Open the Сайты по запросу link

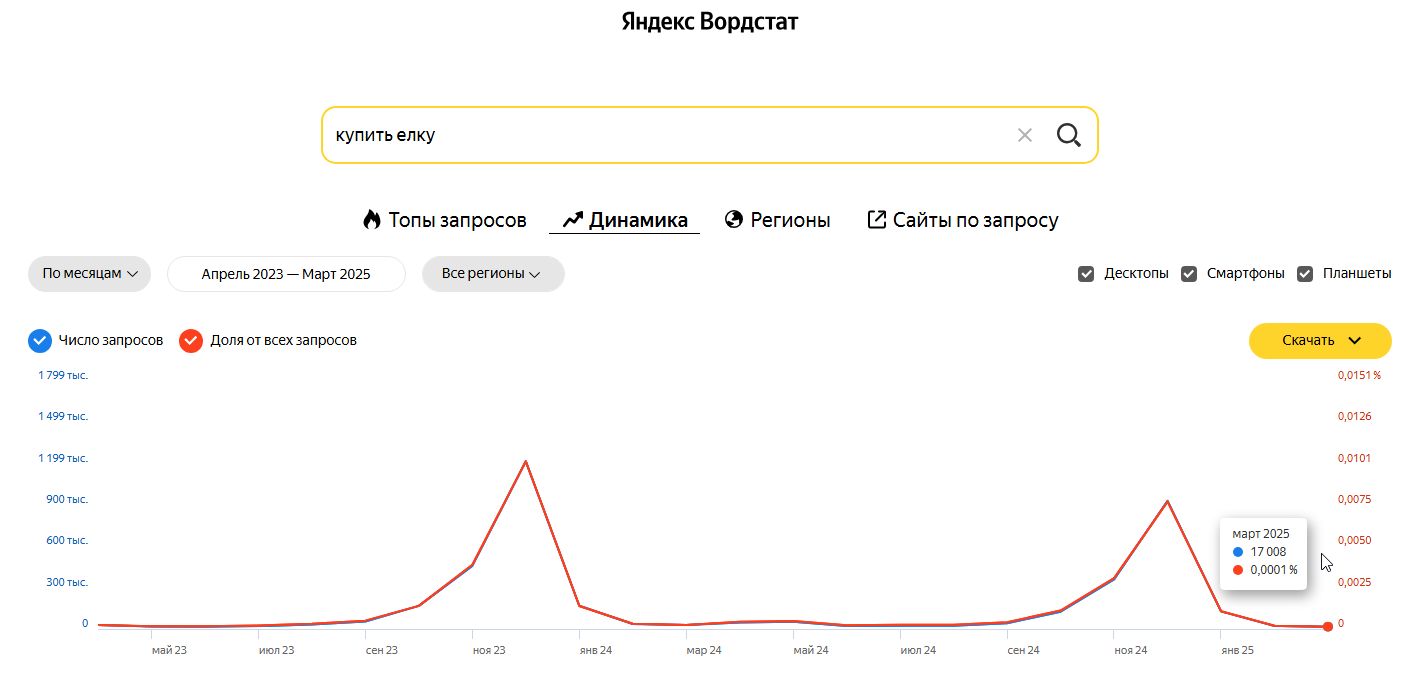(x=975, y=220)
